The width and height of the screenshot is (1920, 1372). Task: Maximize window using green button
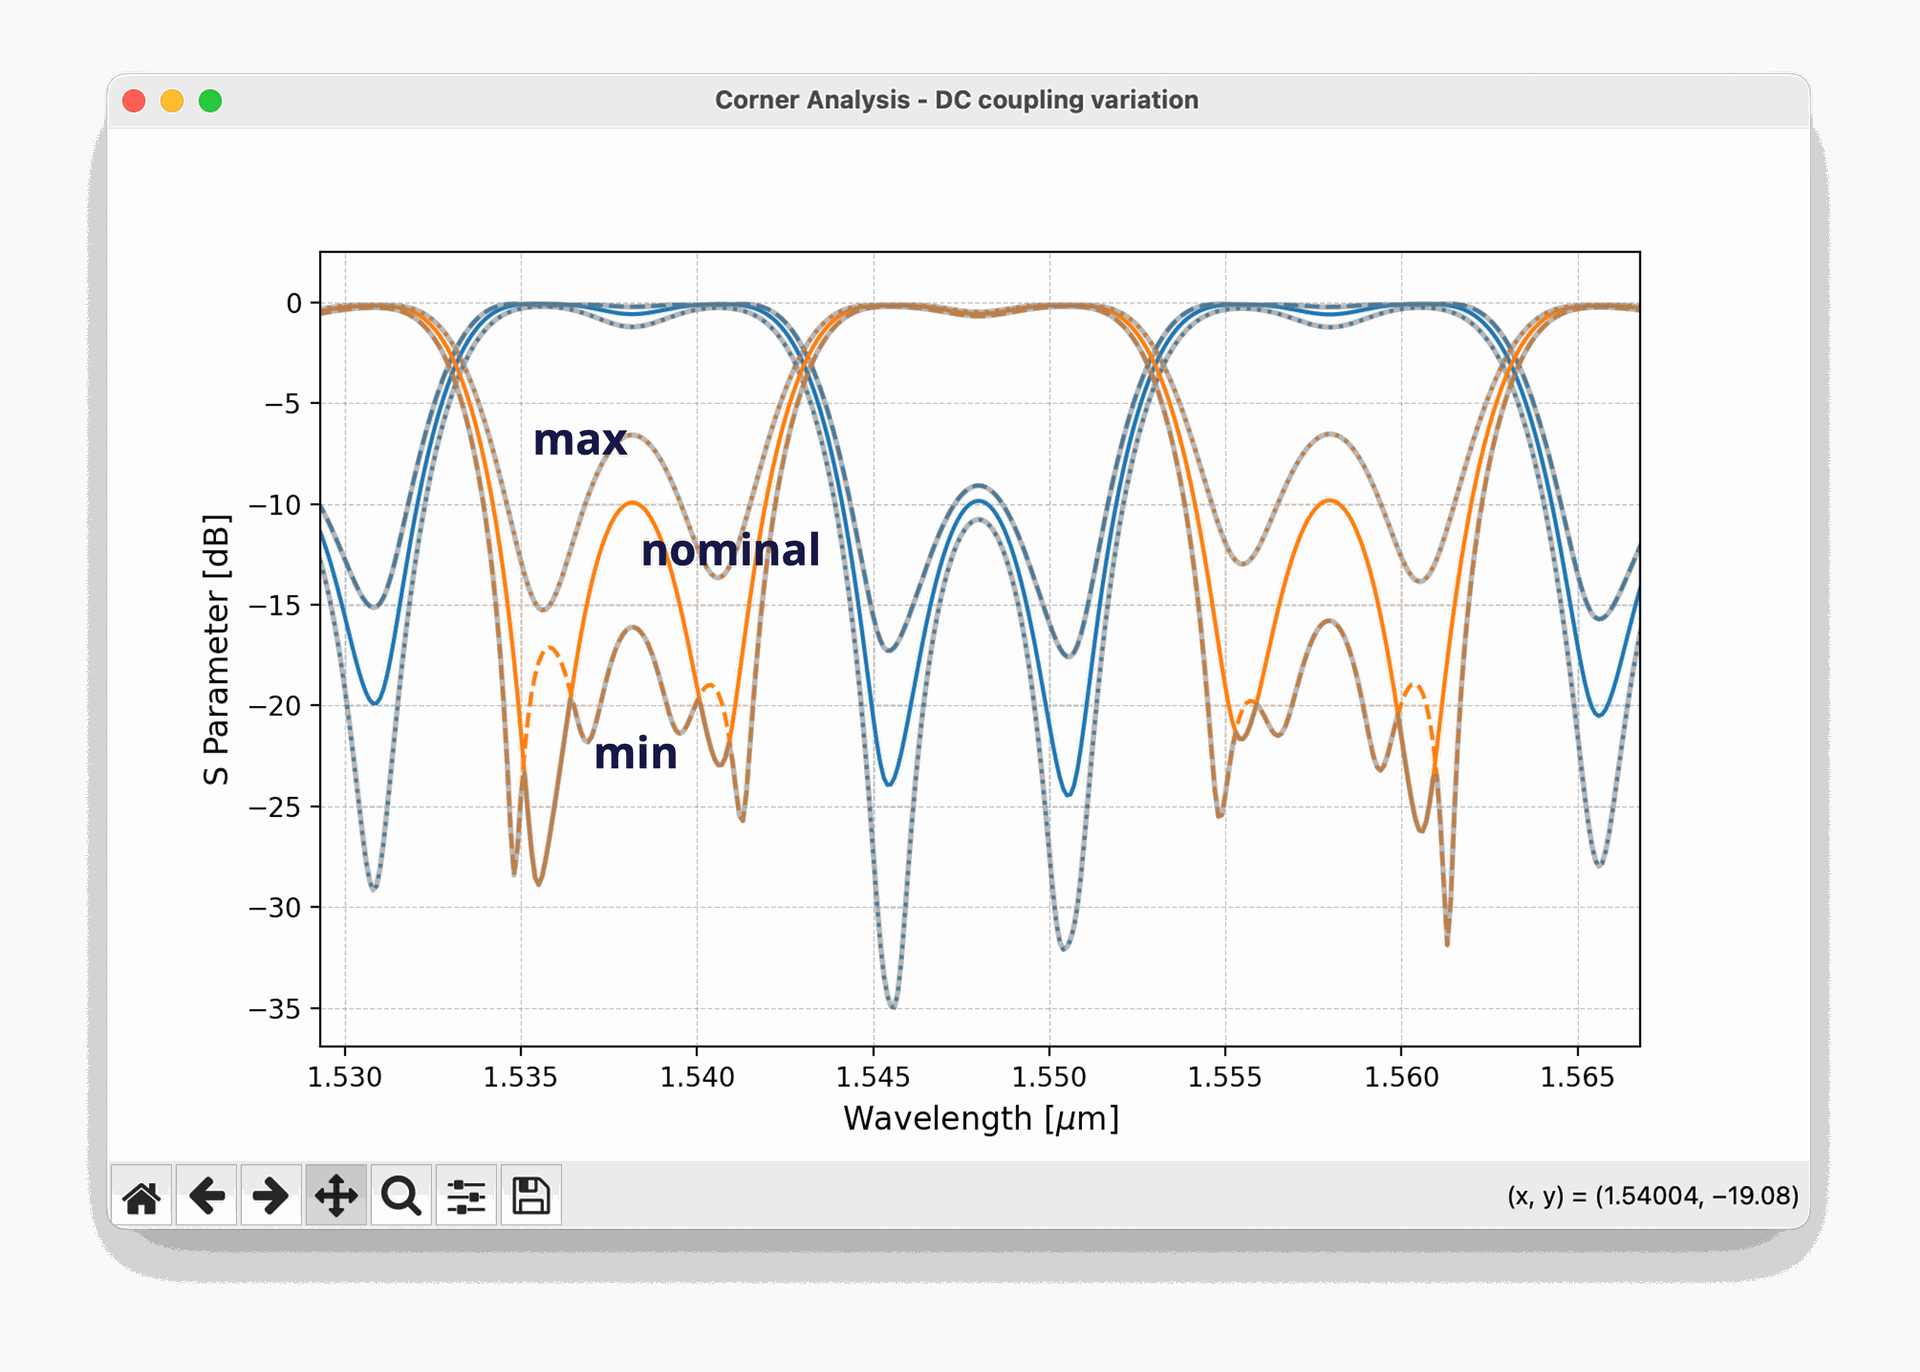click(x=210, y=101)
